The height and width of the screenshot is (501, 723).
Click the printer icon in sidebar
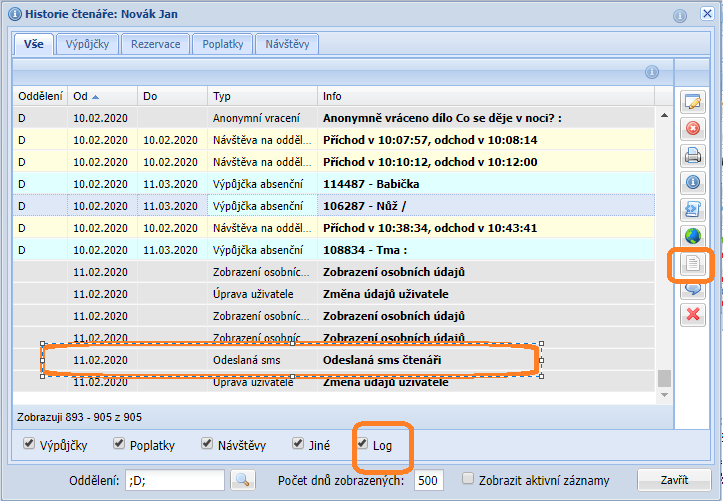point(692,156)
